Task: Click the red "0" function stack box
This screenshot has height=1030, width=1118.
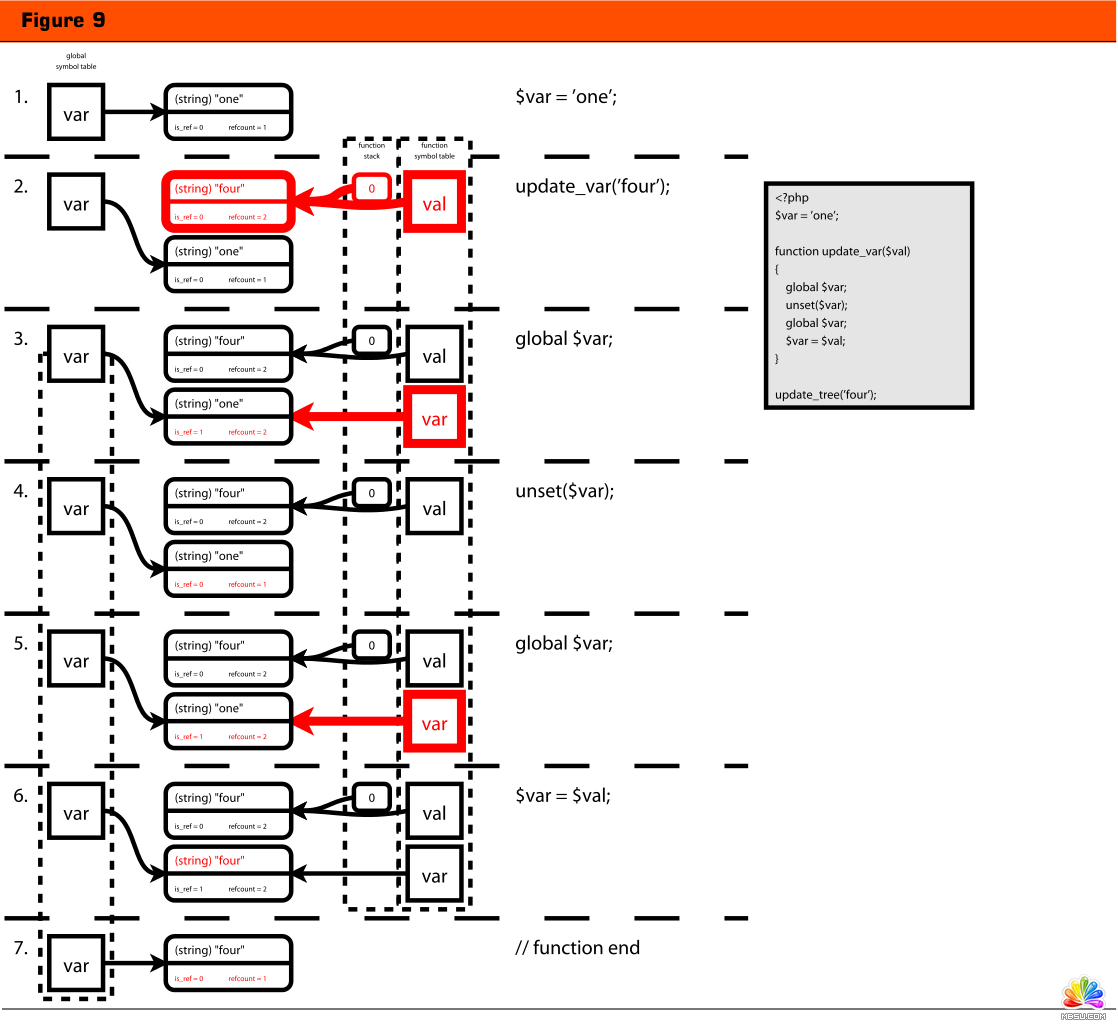Action: [371, 188]
